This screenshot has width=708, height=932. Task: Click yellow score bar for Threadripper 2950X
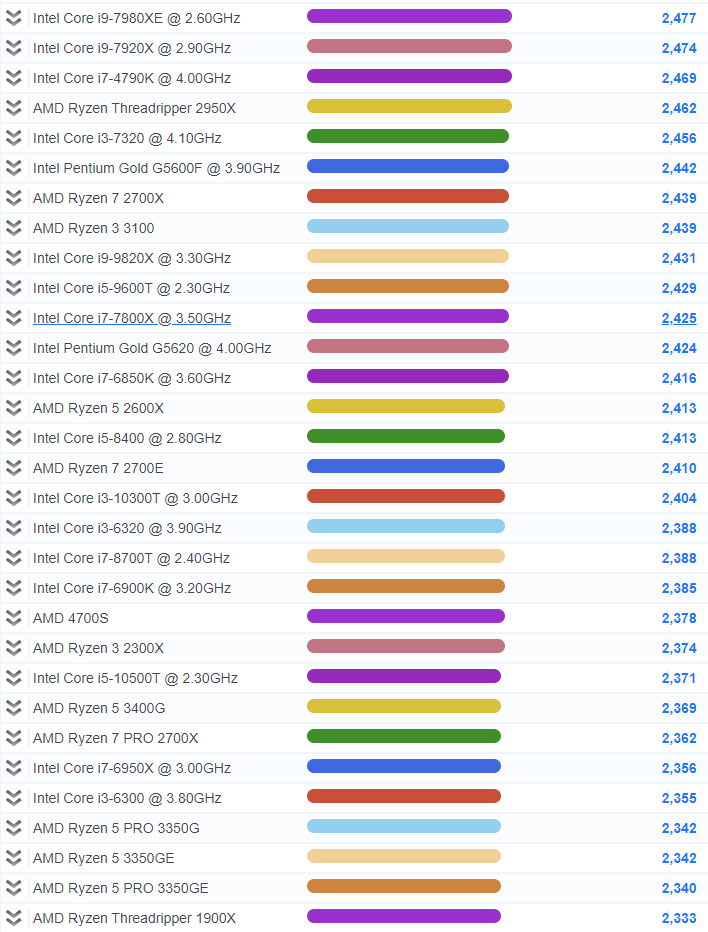409,106
